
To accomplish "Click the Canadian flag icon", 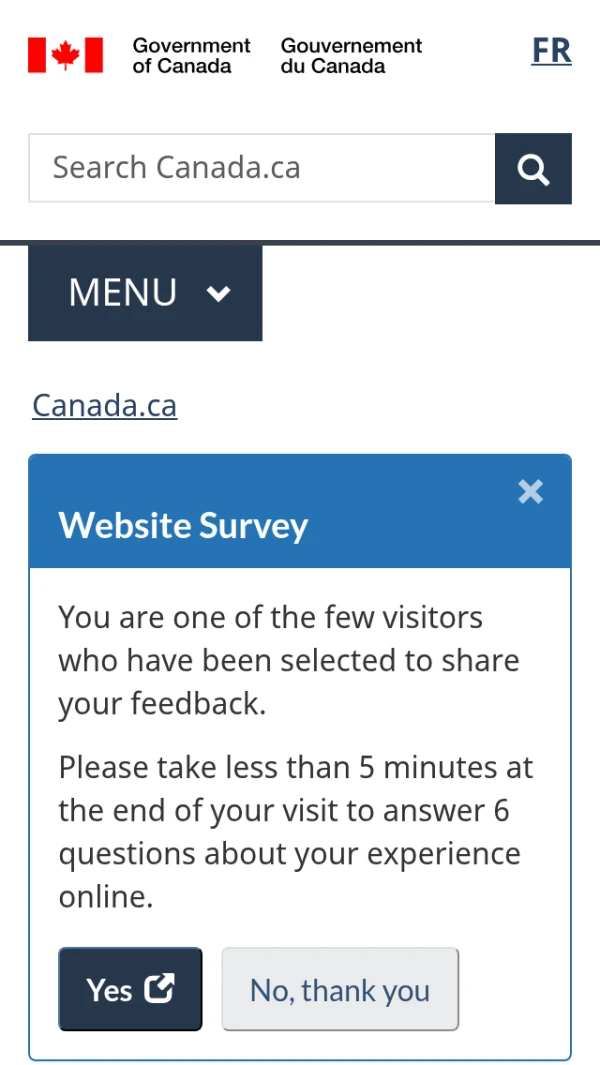I will tap(65, 55).
